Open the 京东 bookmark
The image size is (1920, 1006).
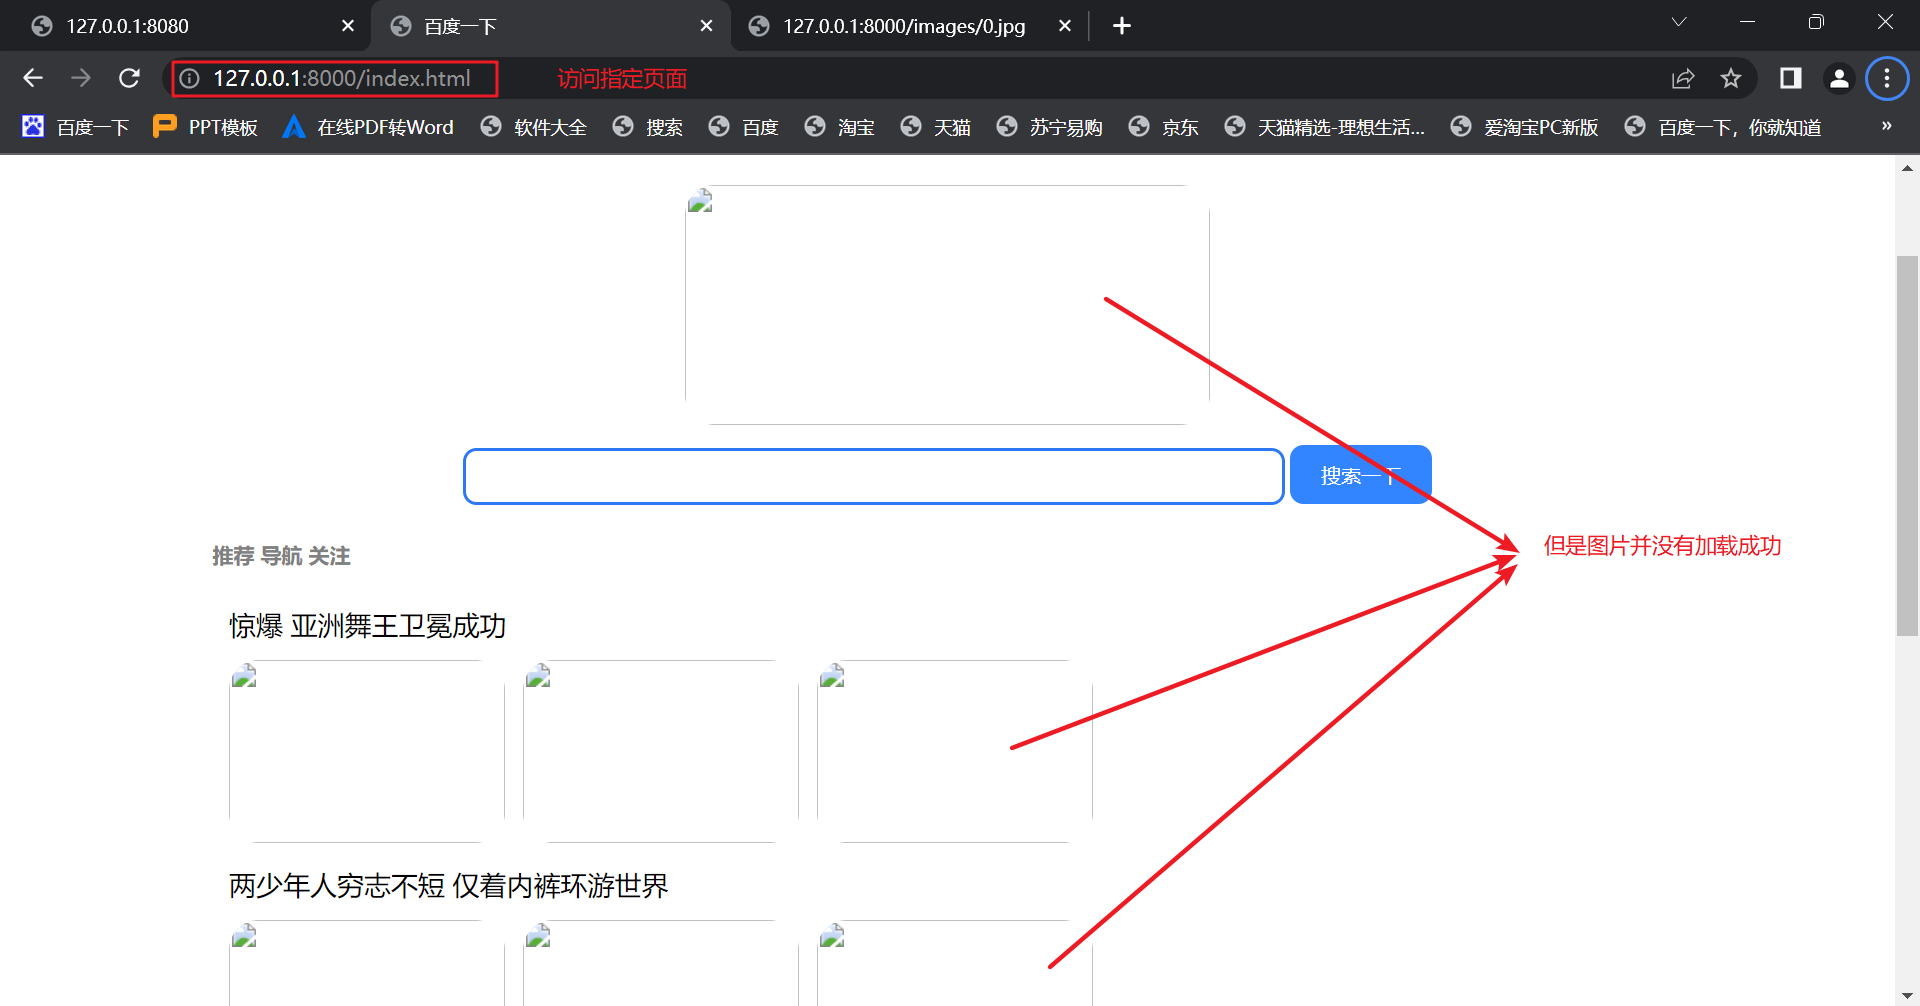1164,127
